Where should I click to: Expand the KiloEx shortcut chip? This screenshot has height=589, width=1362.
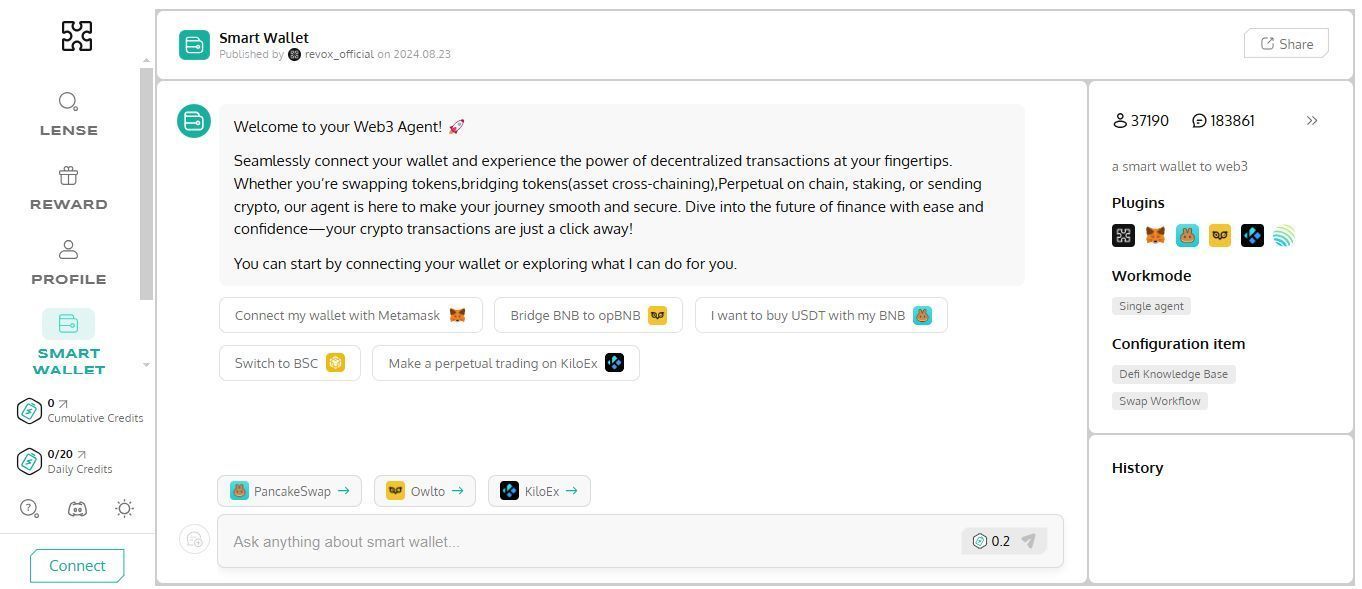pyautogui.click(x=539, y=491)
